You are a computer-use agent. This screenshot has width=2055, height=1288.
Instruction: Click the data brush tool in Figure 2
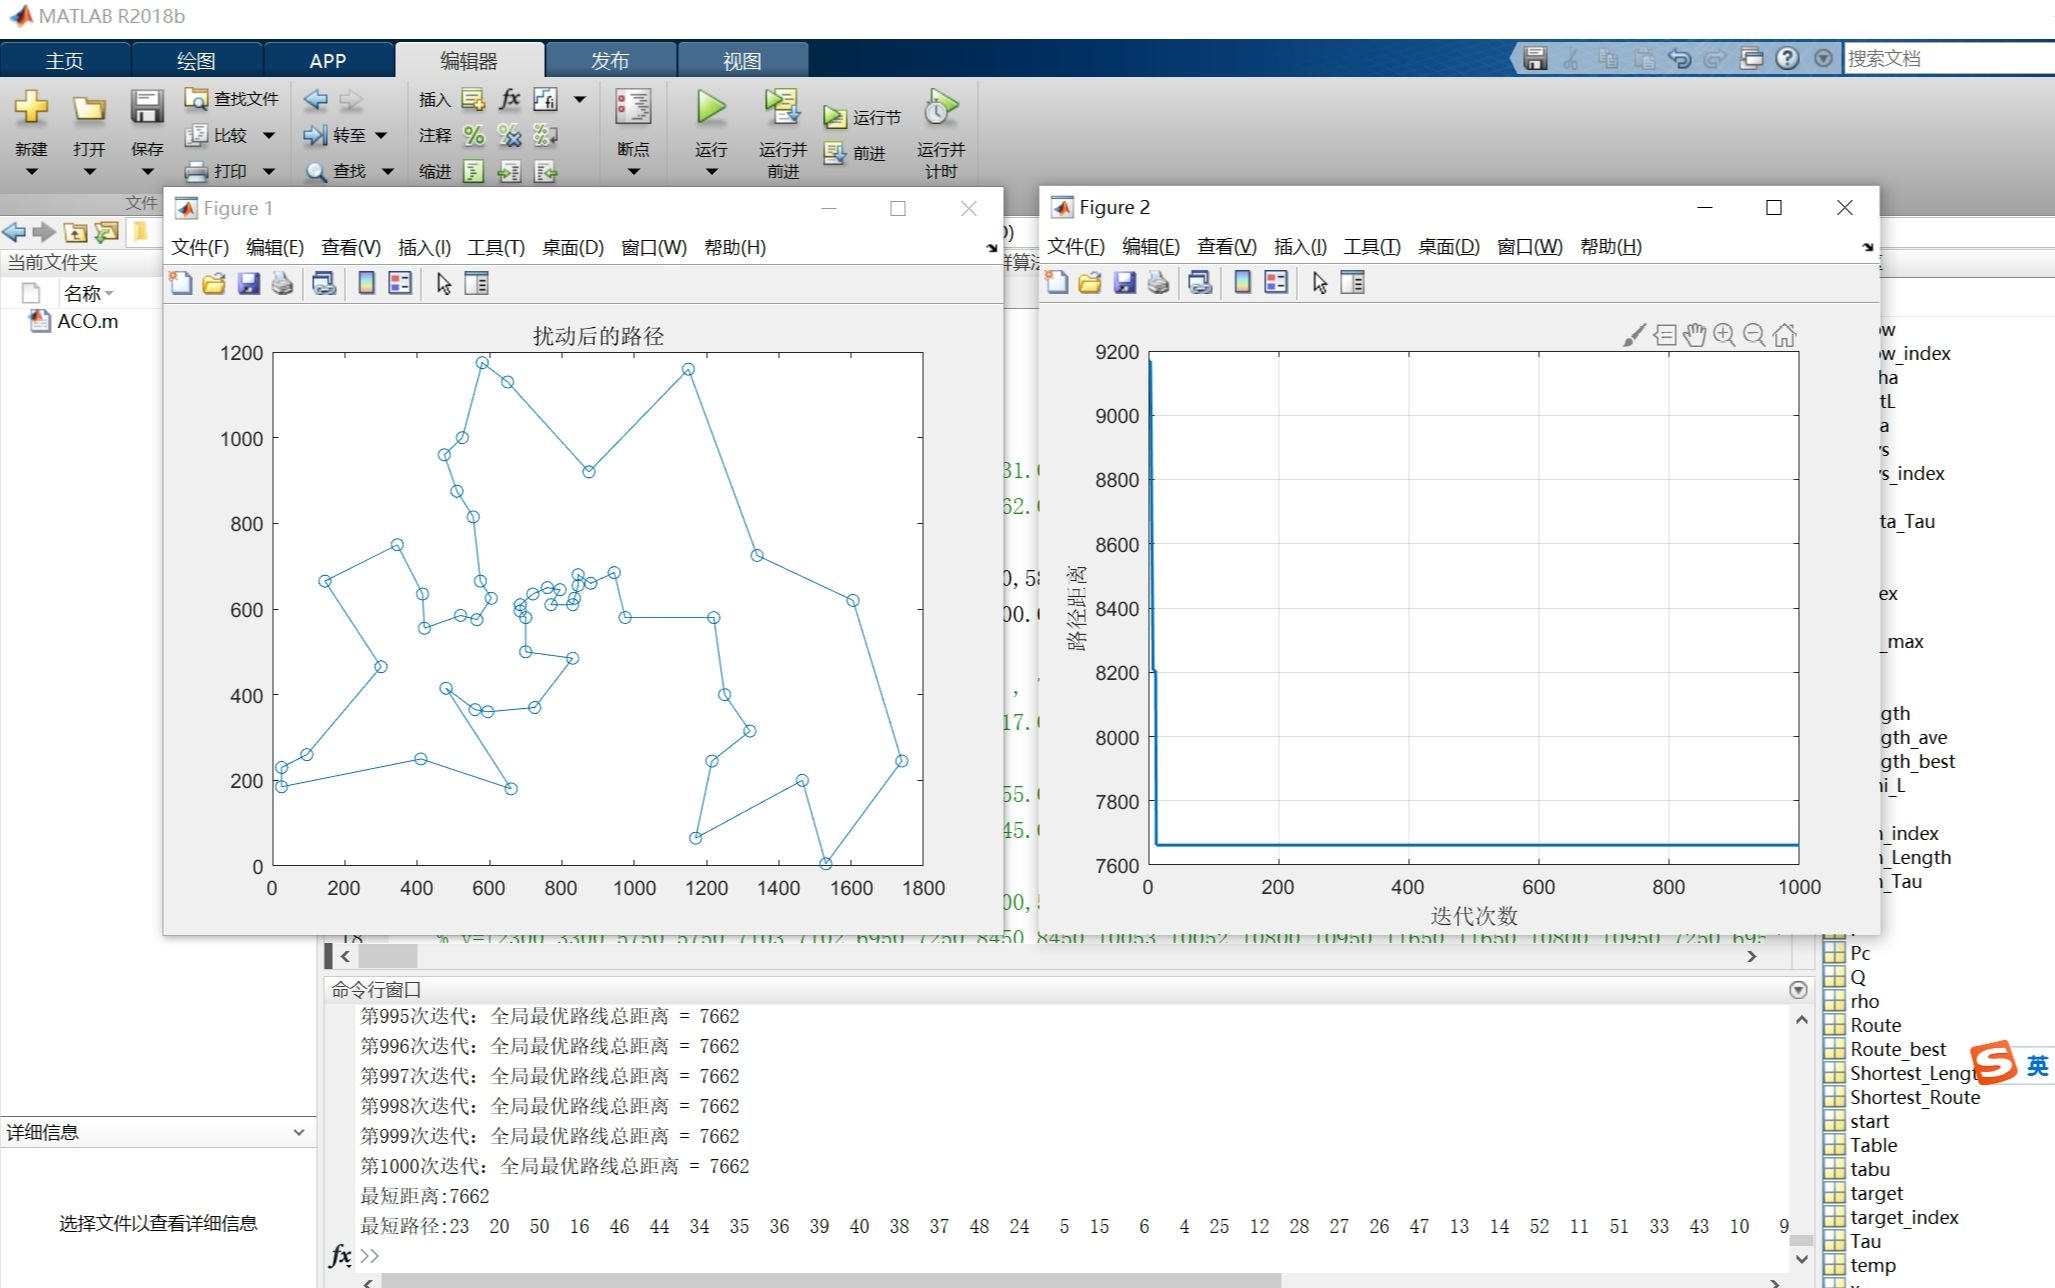(x=1633, y=335)
